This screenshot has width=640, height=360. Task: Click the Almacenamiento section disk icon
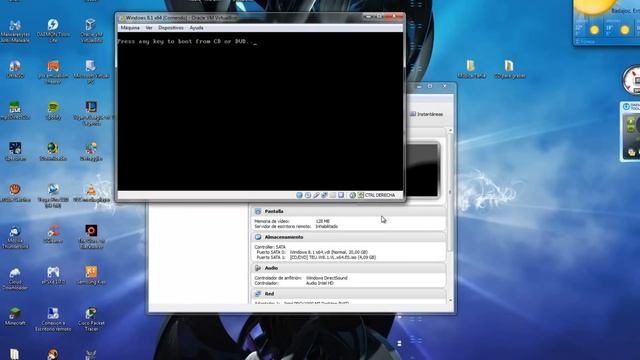coord(258,237)
